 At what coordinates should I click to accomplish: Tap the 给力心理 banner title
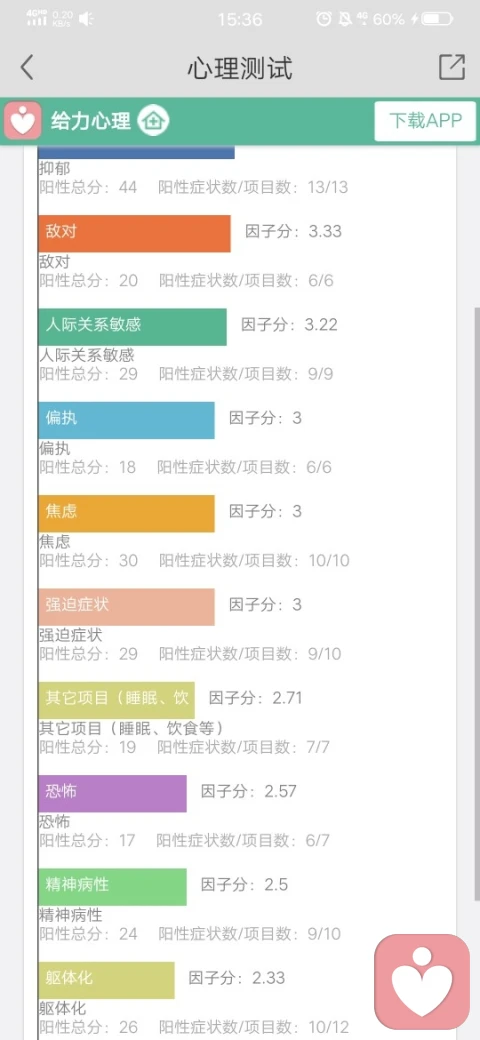[91, 121]
